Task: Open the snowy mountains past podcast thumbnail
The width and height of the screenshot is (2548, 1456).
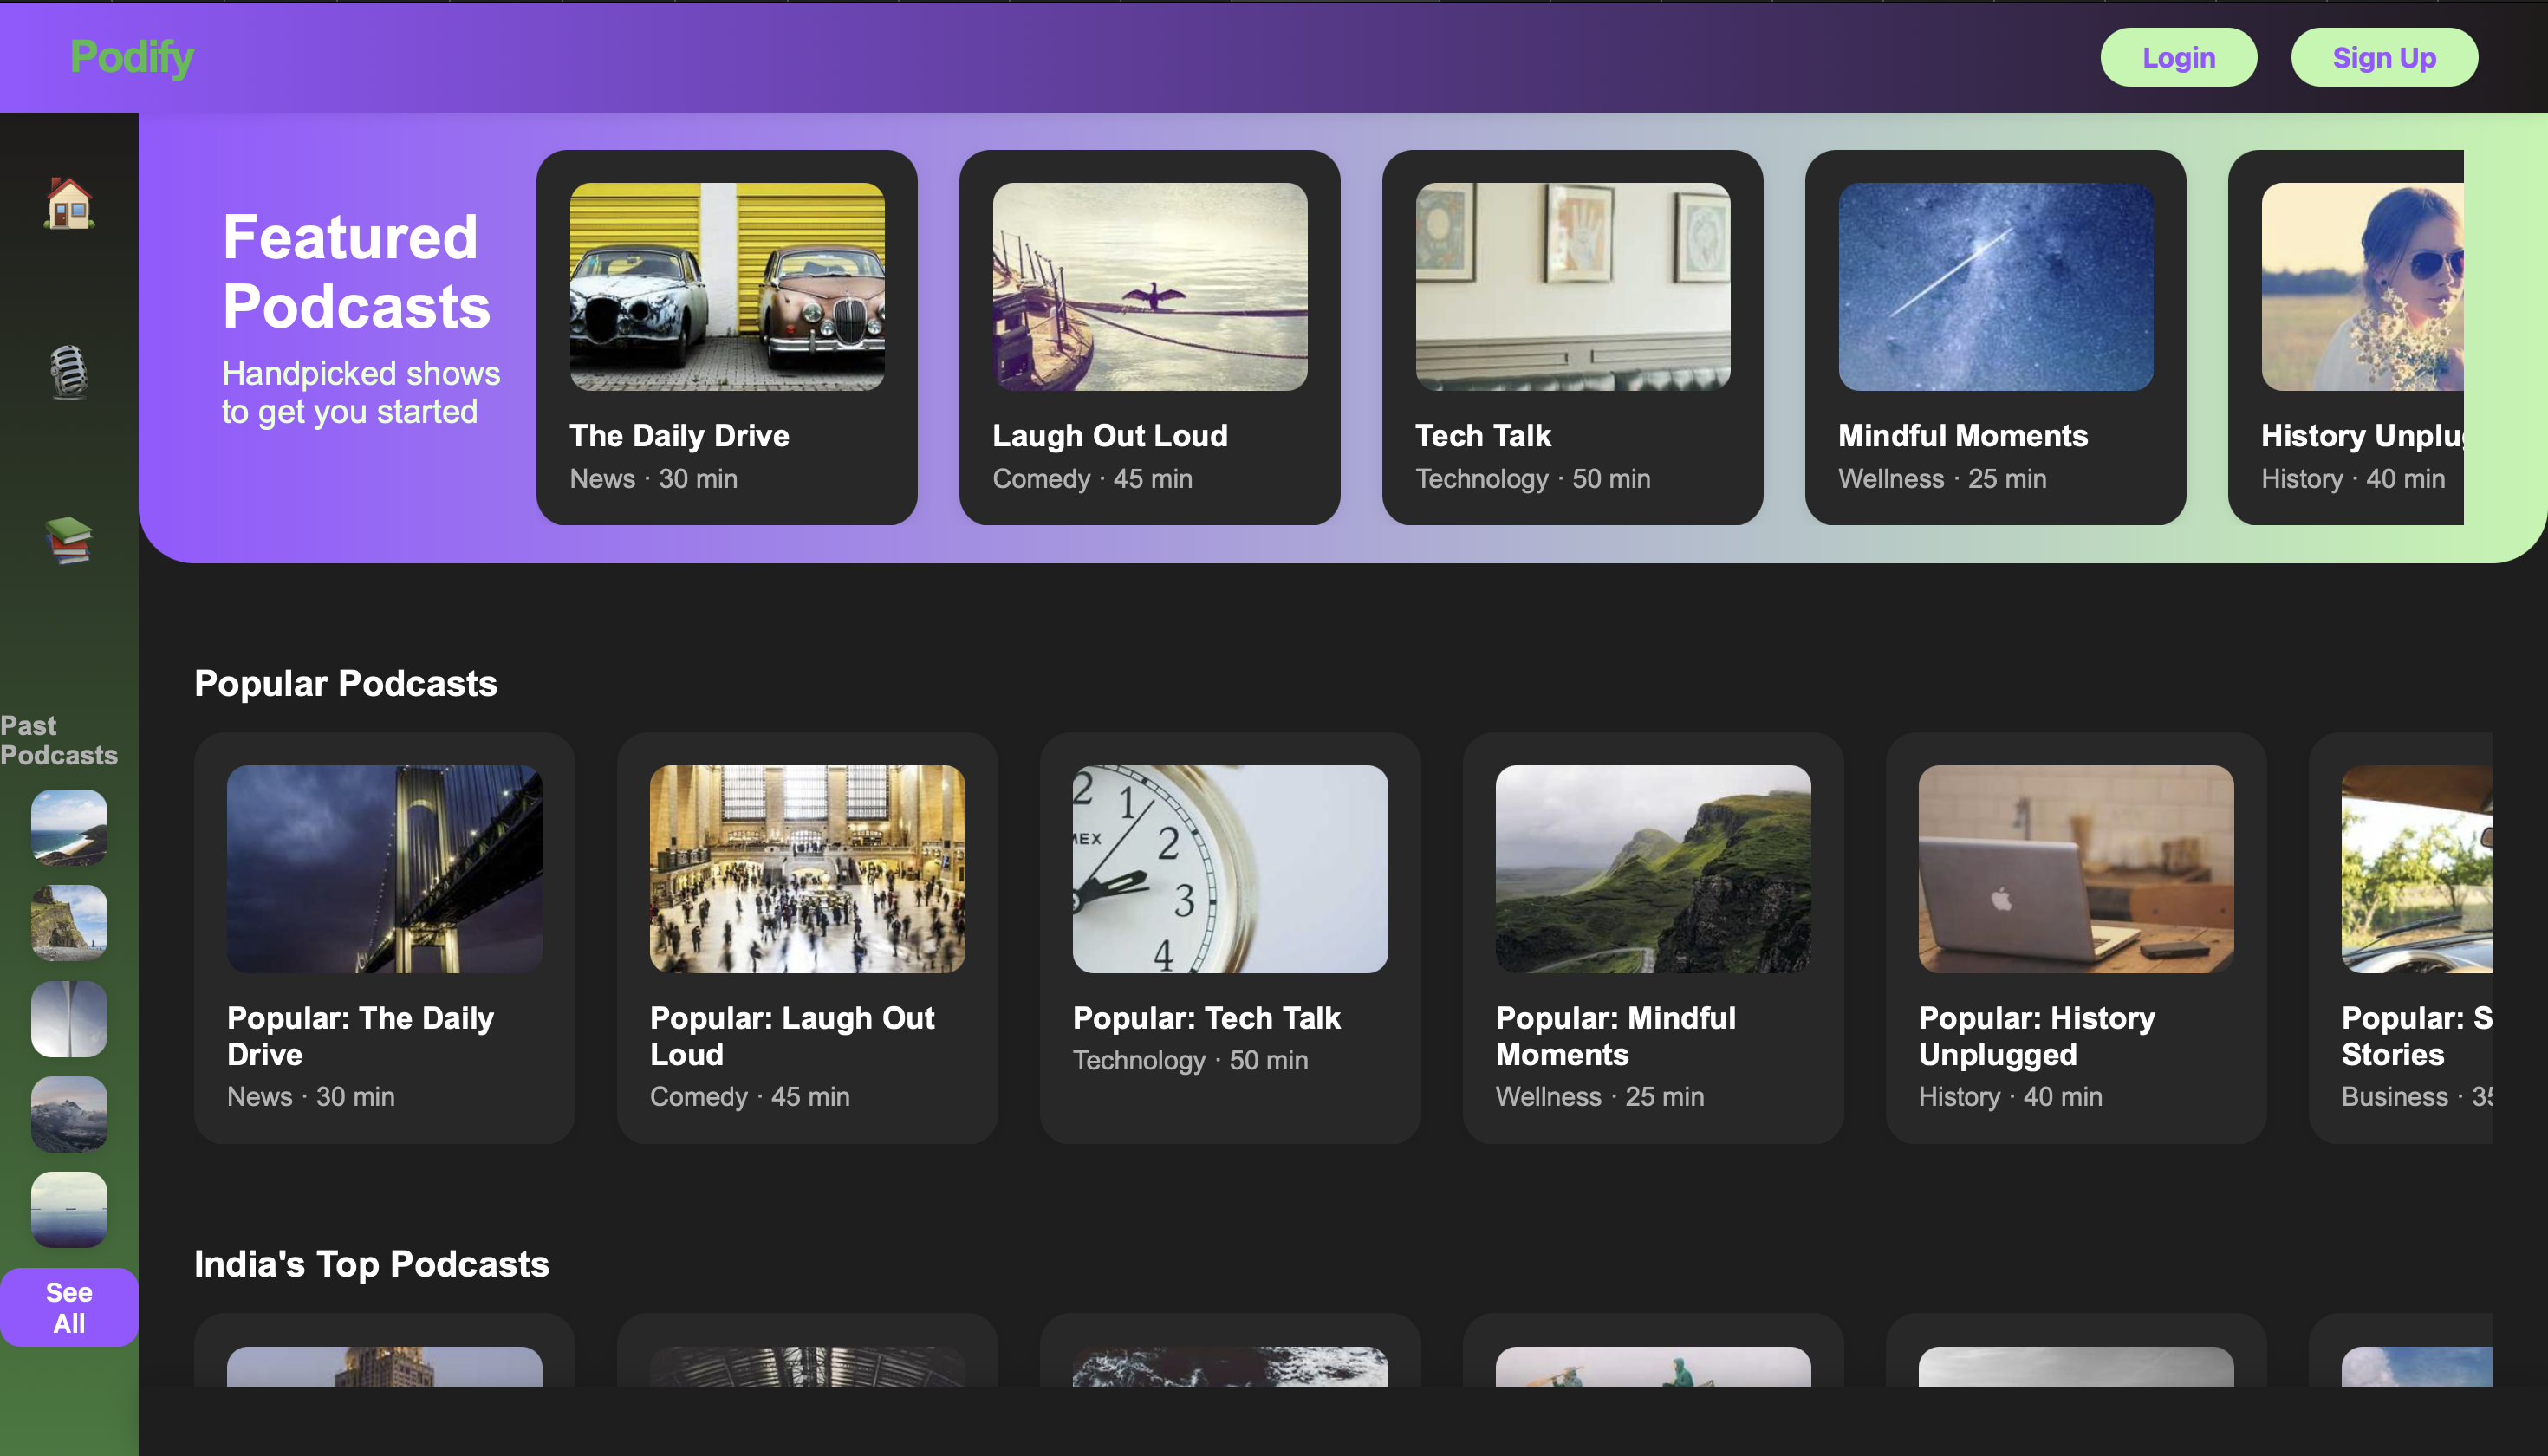Action: pyautogui.click(x=69, y=1114)
